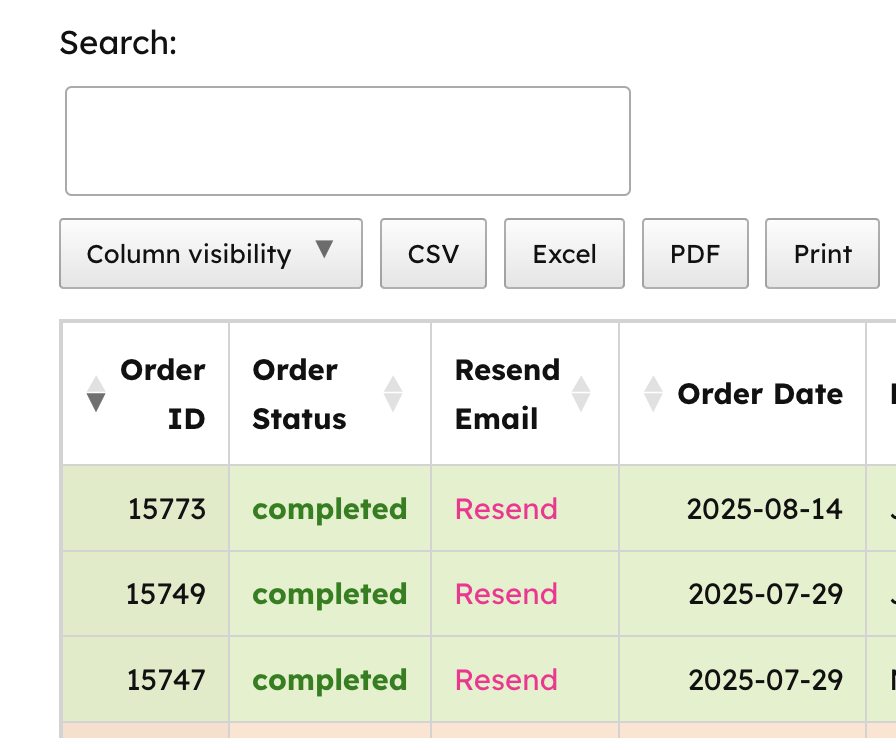This screenshot has height=738, width=896.
Task: Download the table as PDF
Action: click(x=695, y=254)
